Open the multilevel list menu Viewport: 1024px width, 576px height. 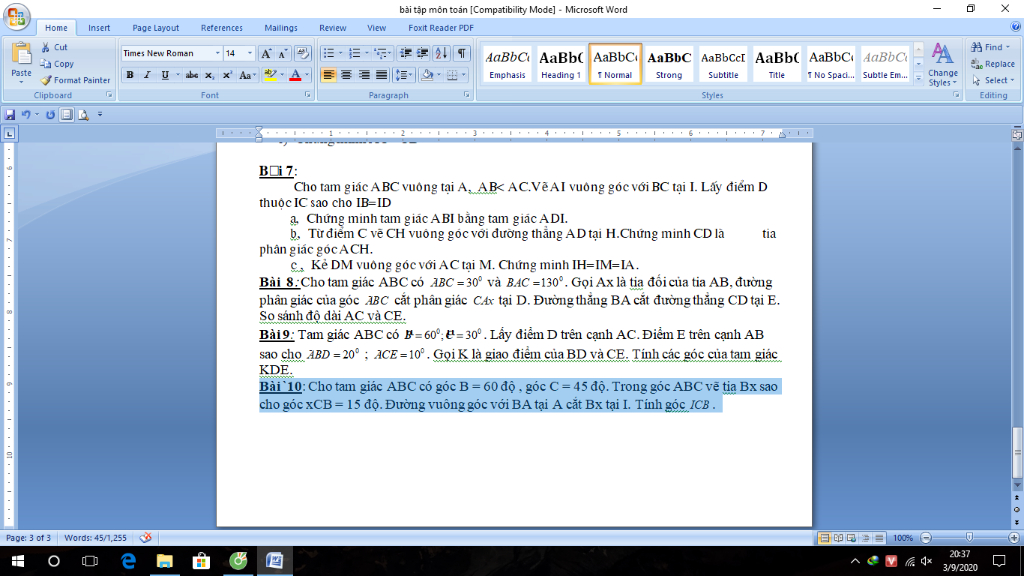click(382, 54)
